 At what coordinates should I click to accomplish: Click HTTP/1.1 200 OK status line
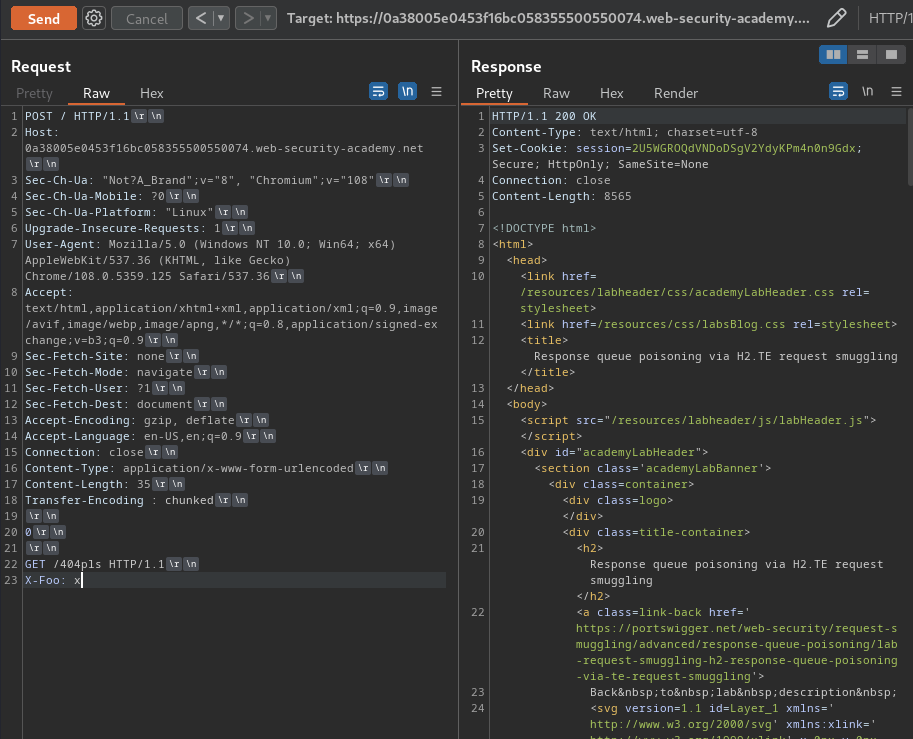pyautogui.click(x=544, y=116)
